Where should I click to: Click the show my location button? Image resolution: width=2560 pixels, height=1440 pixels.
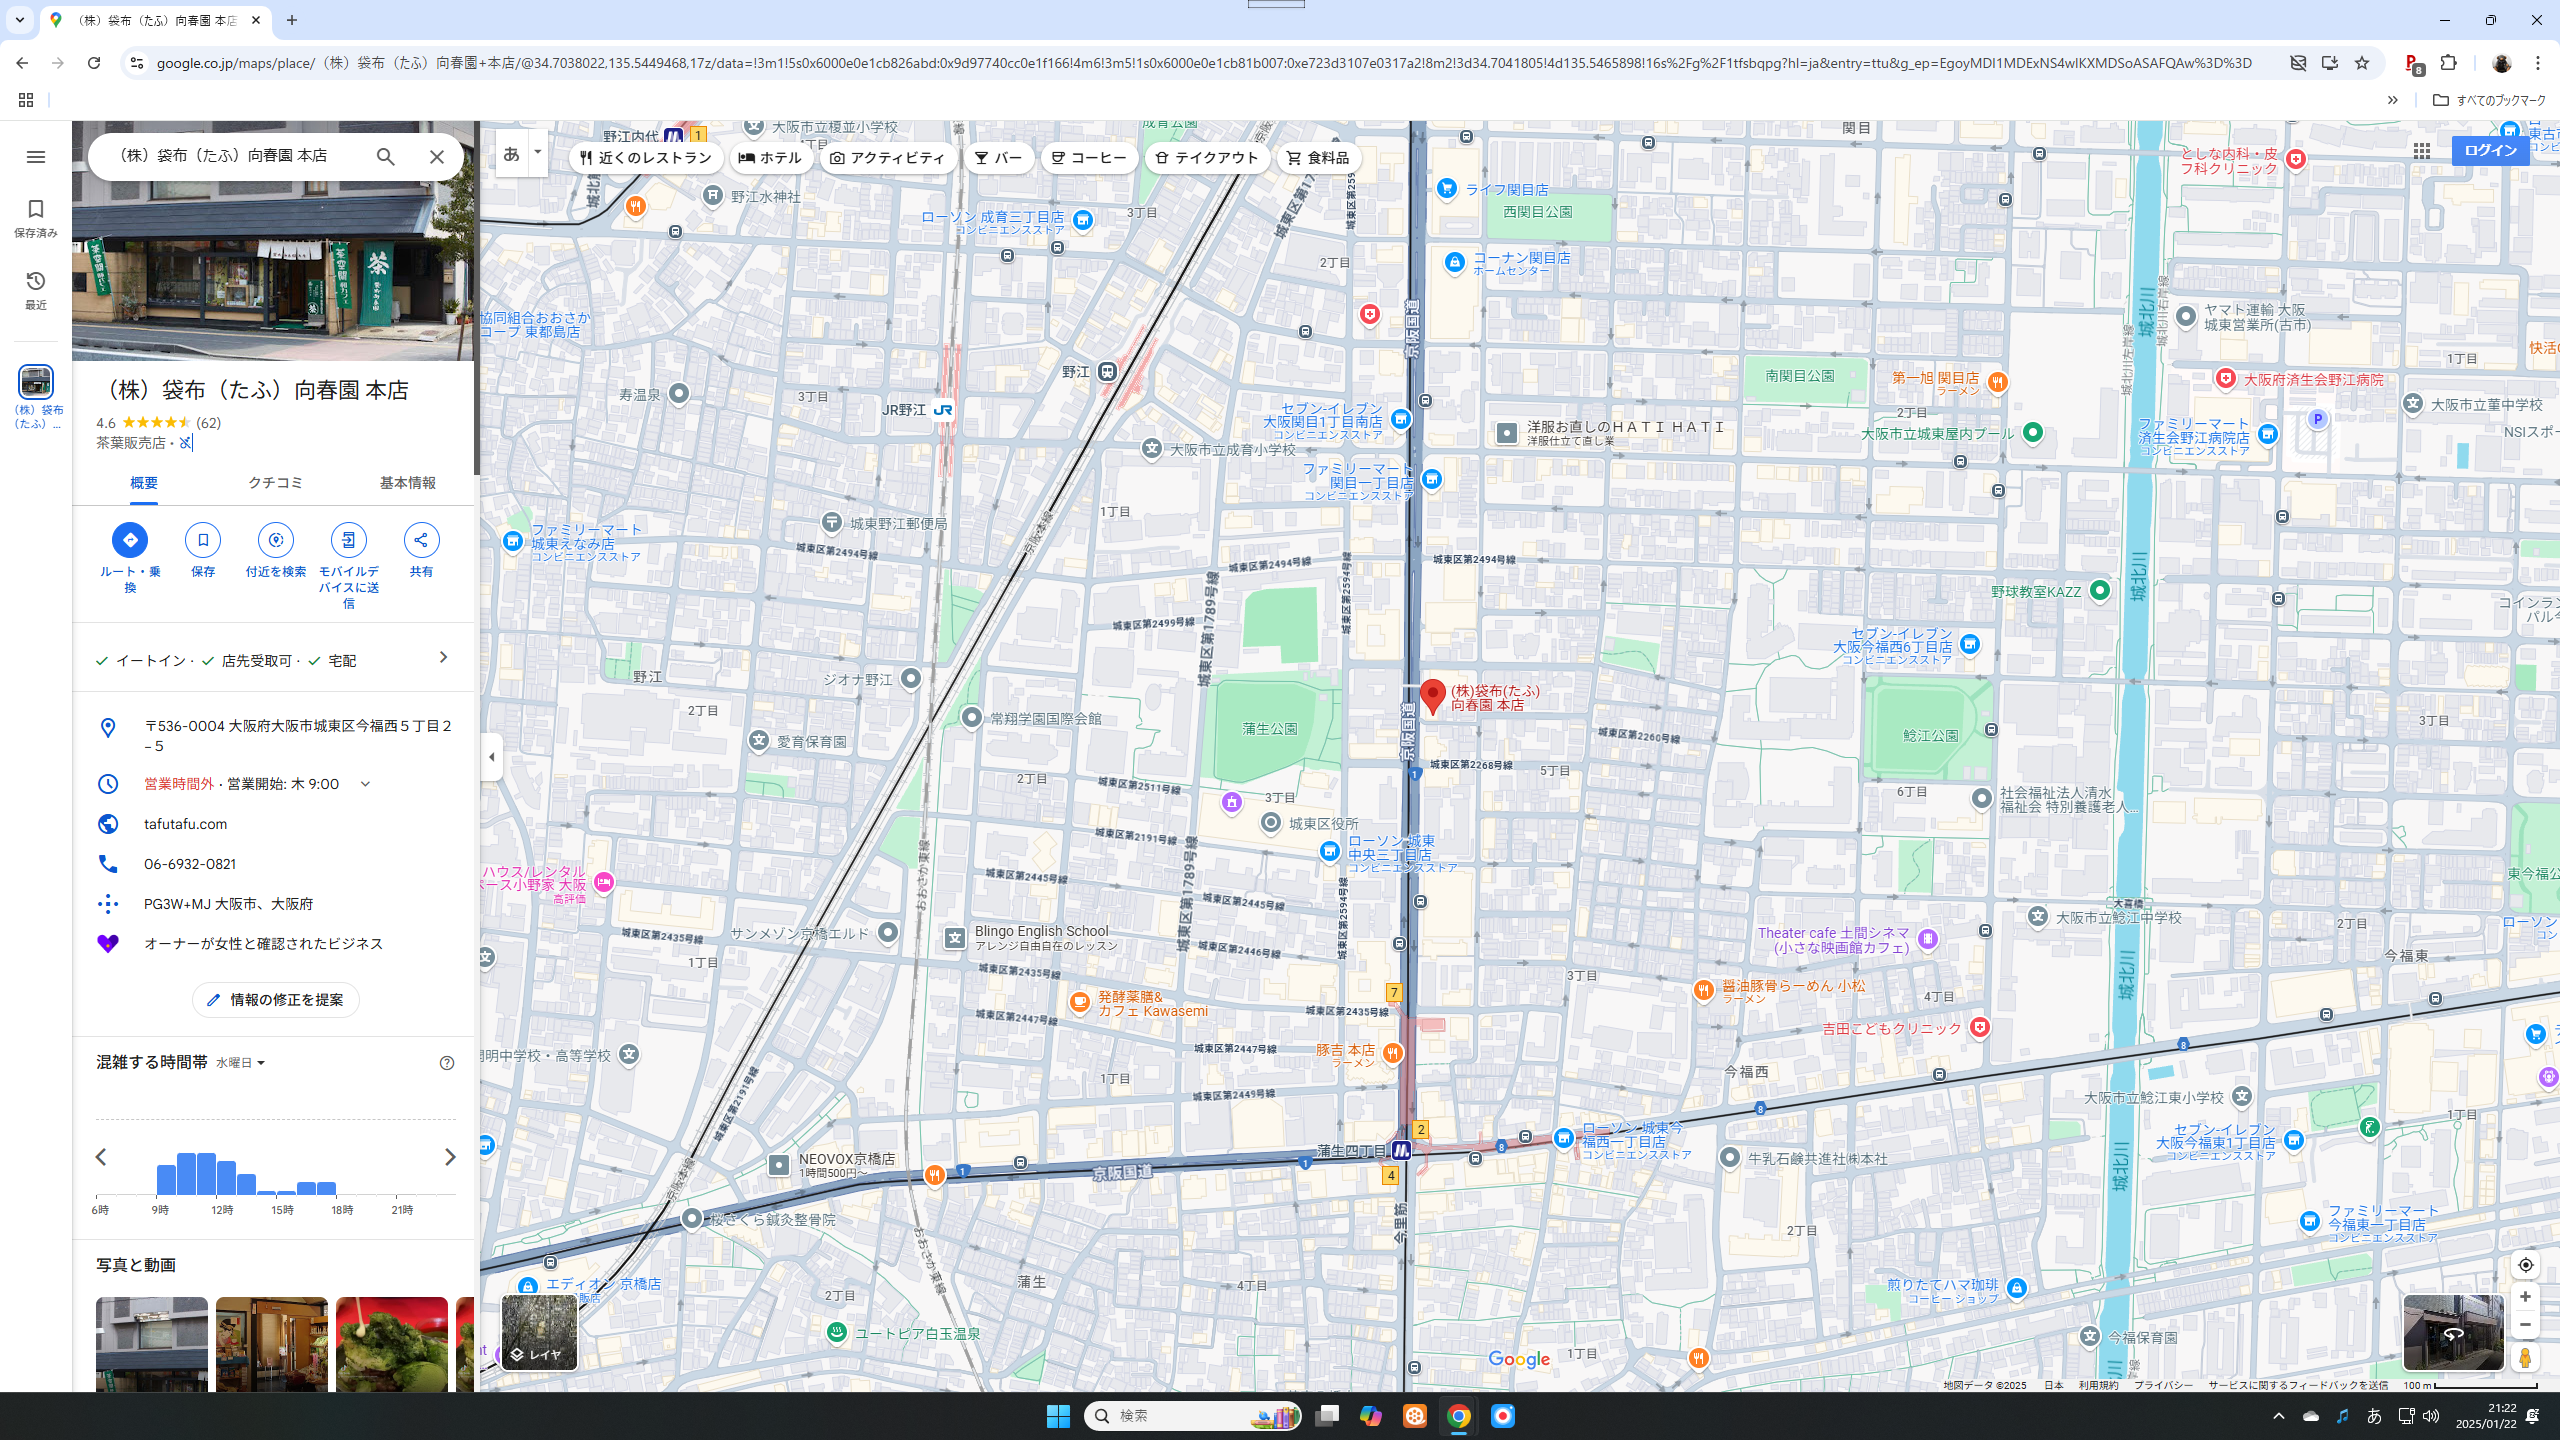(x=2525, y=1265)
